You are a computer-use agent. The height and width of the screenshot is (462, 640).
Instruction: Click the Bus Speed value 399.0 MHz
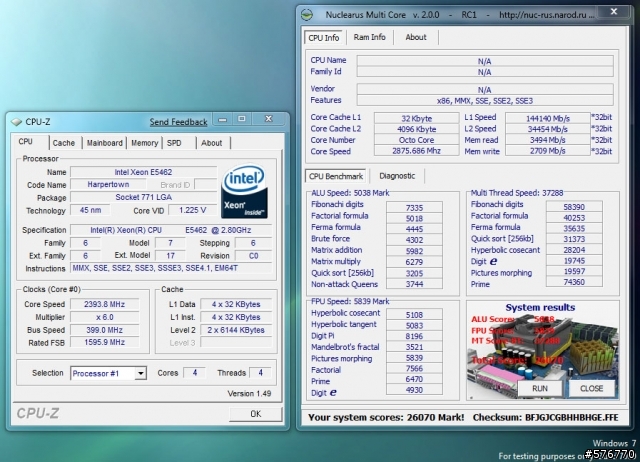point(104,330)
